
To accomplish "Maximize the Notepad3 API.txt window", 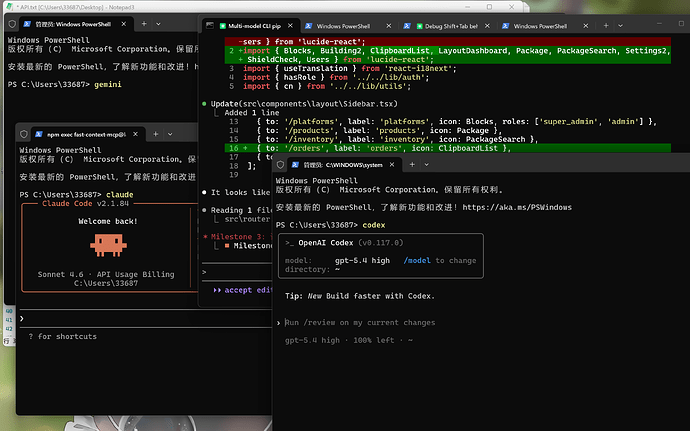I will click(489, 7).
